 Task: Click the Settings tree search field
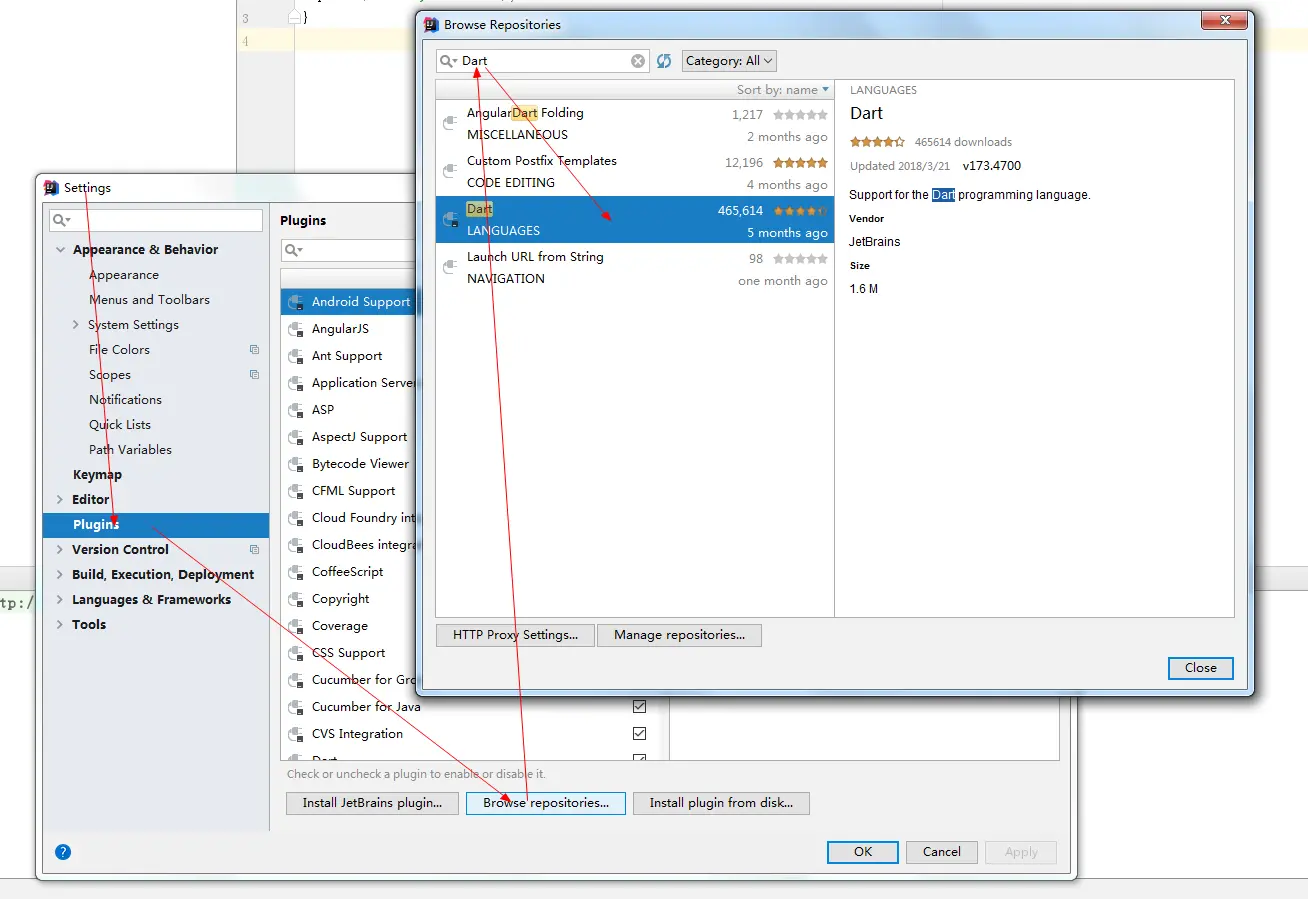coord(156,220)
